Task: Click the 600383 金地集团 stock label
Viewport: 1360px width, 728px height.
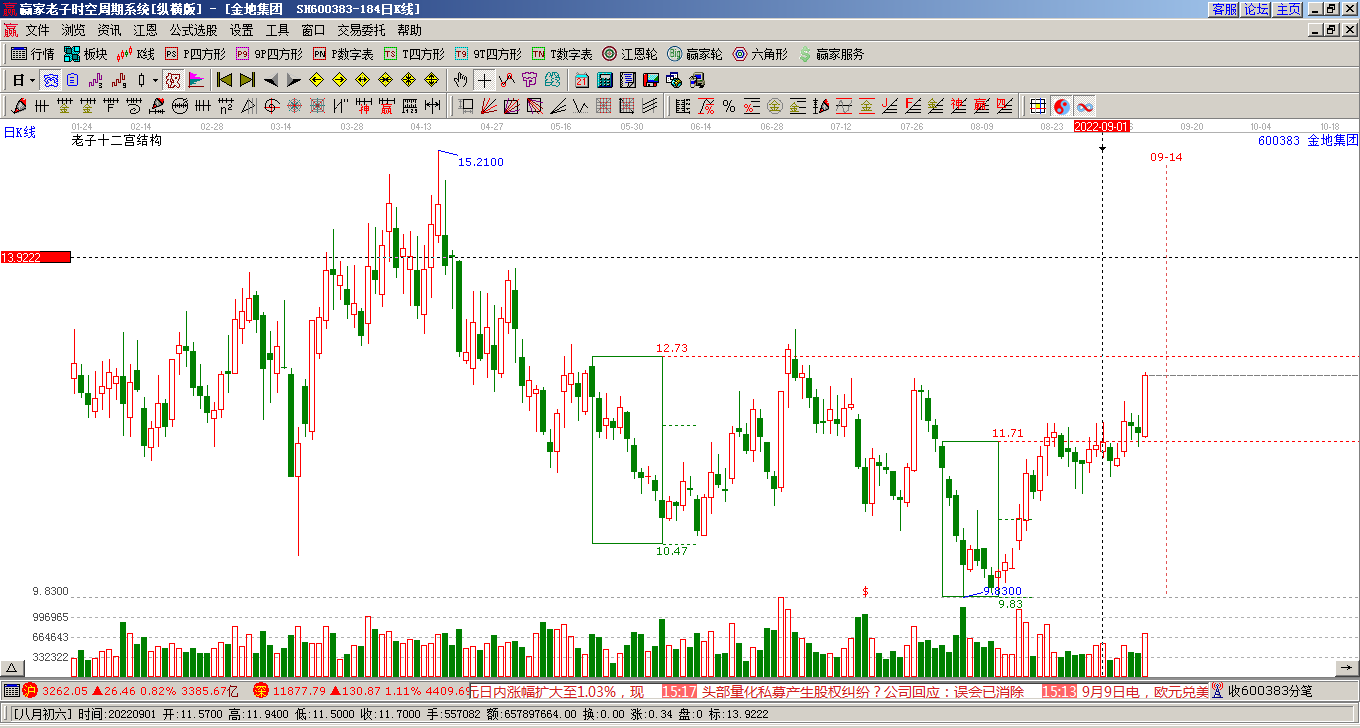Action: [x=1308, y=141]
